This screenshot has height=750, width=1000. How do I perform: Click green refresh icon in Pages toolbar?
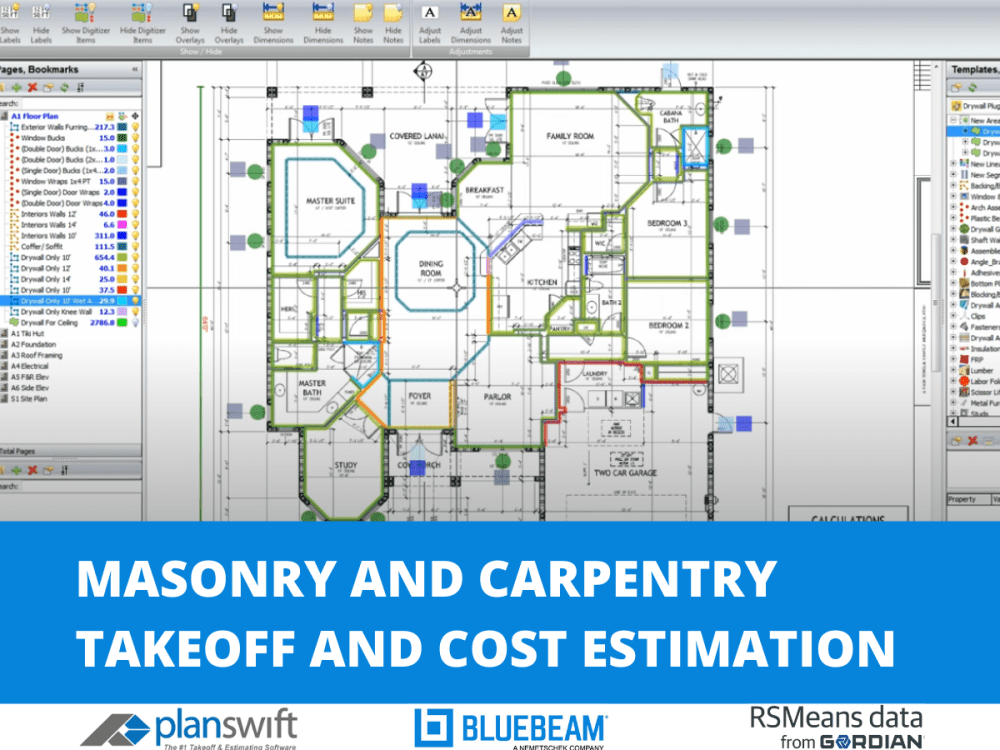coord(64,87)
